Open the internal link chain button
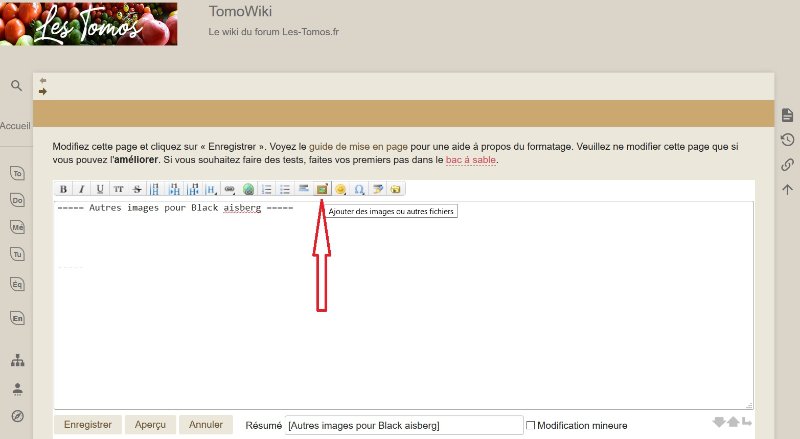Image resolution: width=800 pixels, height=439 pixels. pyautogui.click(x=230, y=189)
